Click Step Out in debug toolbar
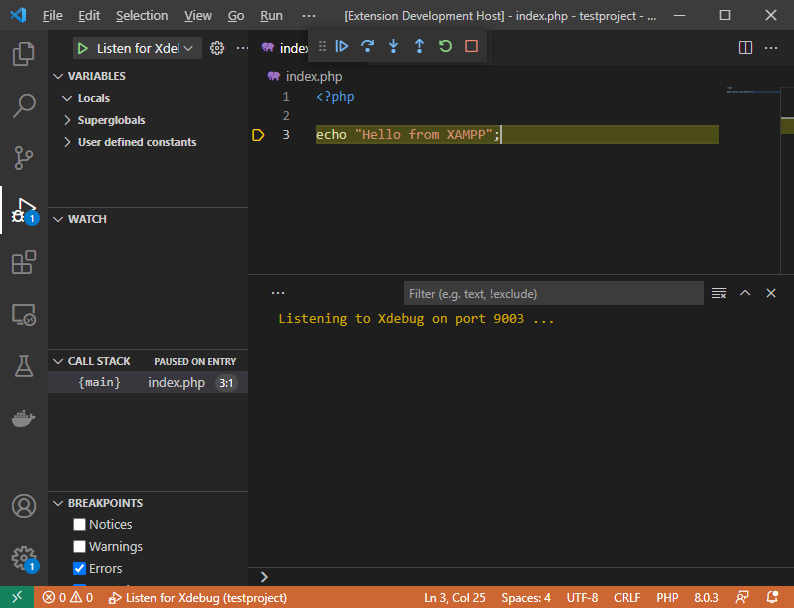The image size is (794, 608). tap(419, 47)
